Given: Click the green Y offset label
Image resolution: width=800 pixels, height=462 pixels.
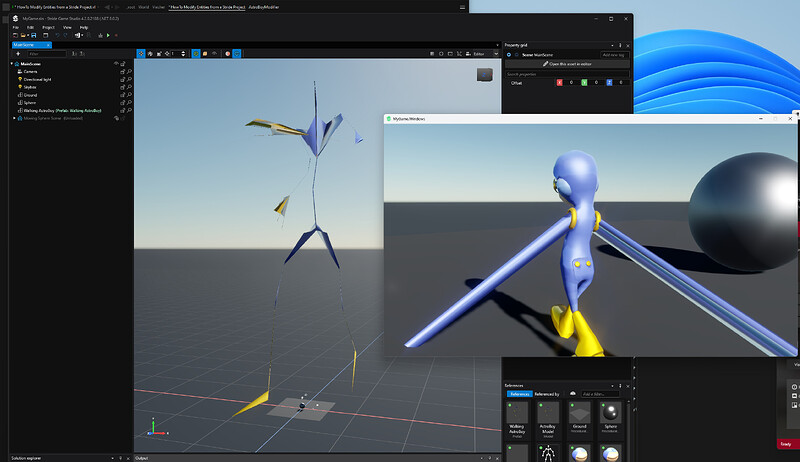Looking at the screenshot, I should click(584, 83).
